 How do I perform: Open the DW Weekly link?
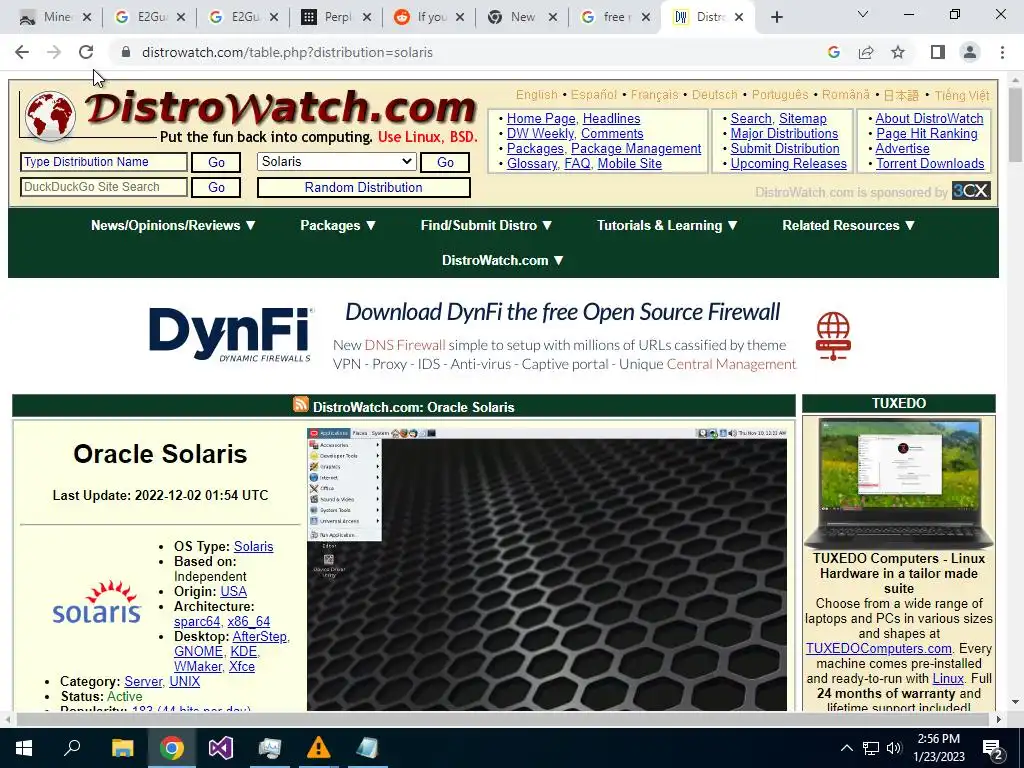point(540,133)
